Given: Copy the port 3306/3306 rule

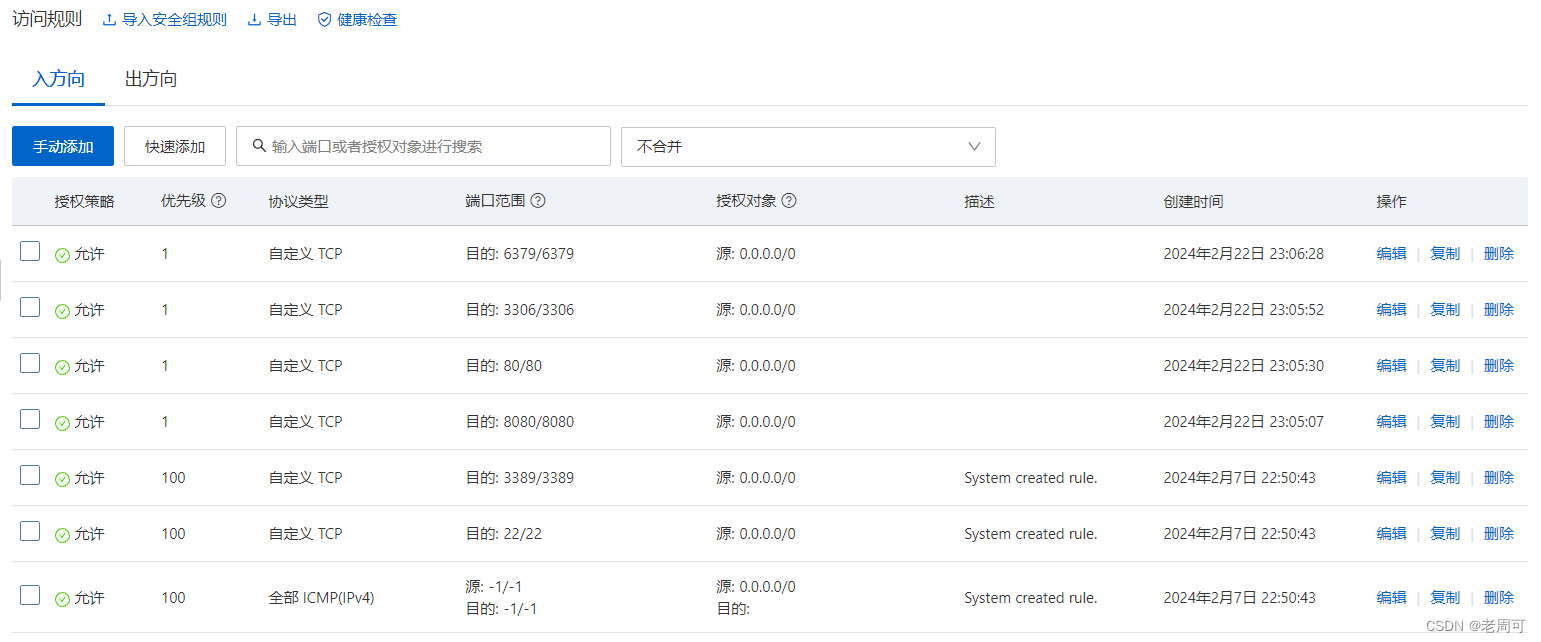Looking at the screenshot, I should point(1445,310).
